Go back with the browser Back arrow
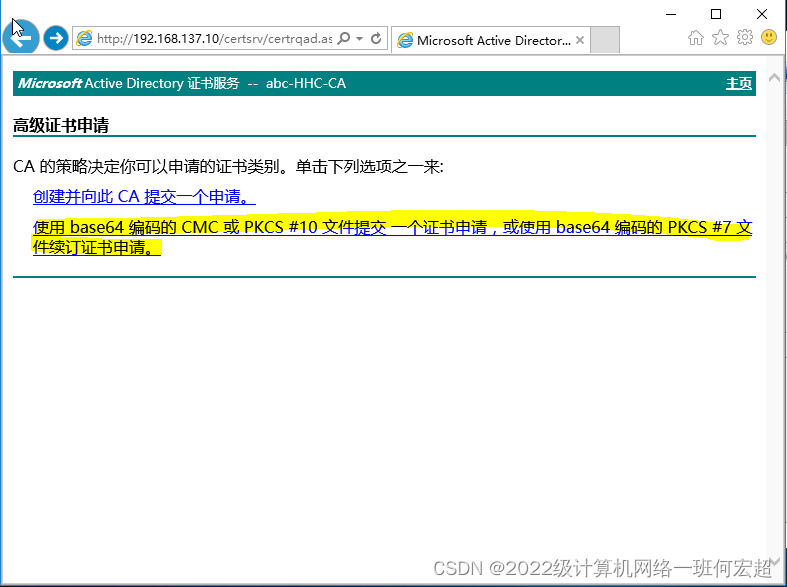The width and height of the screenshot is (787, 587). 21,37
